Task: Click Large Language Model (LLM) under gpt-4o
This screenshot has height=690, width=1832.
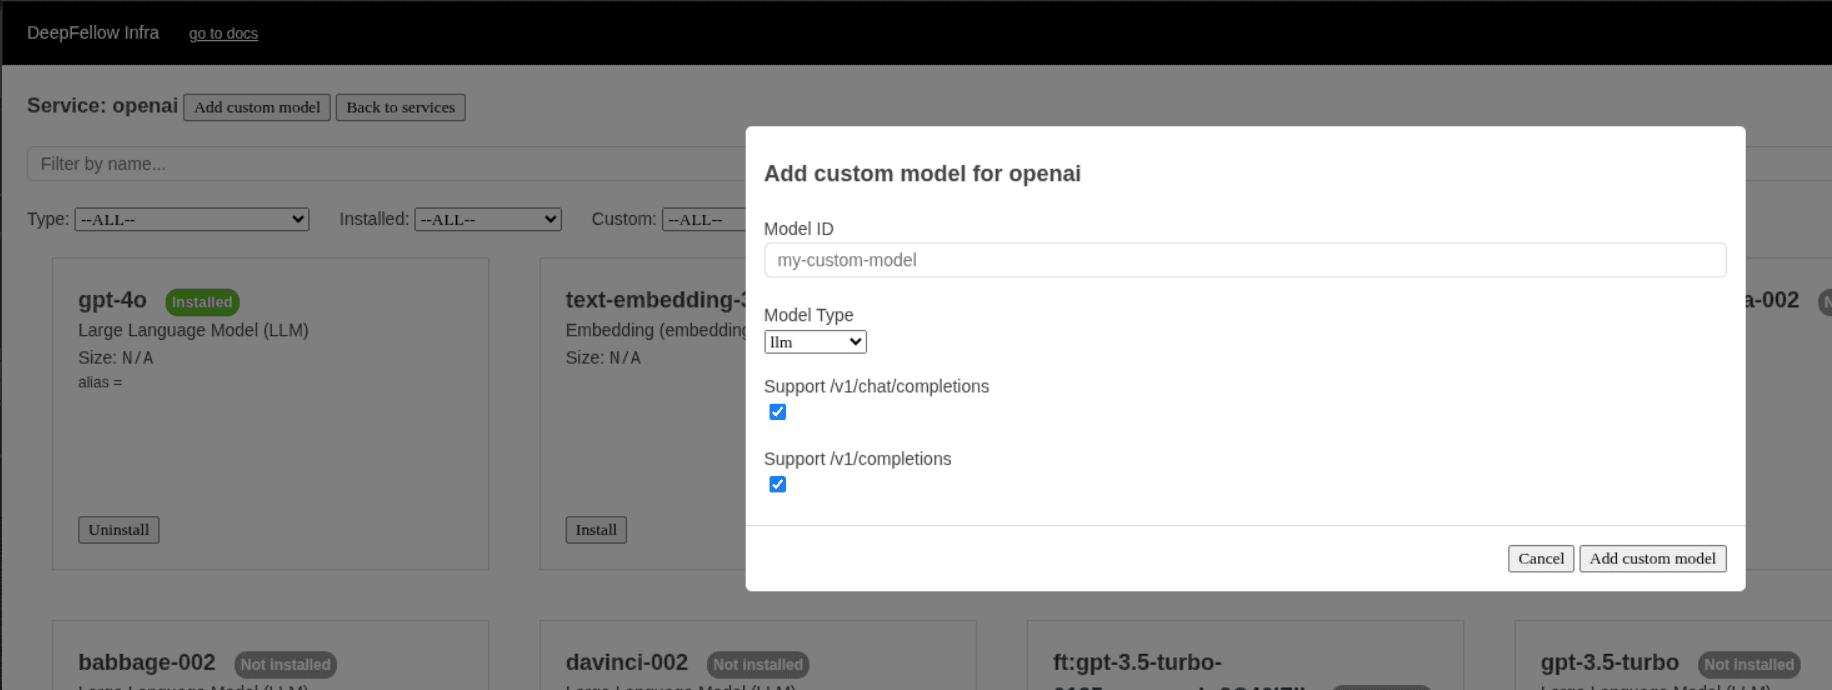Action: 193,330
